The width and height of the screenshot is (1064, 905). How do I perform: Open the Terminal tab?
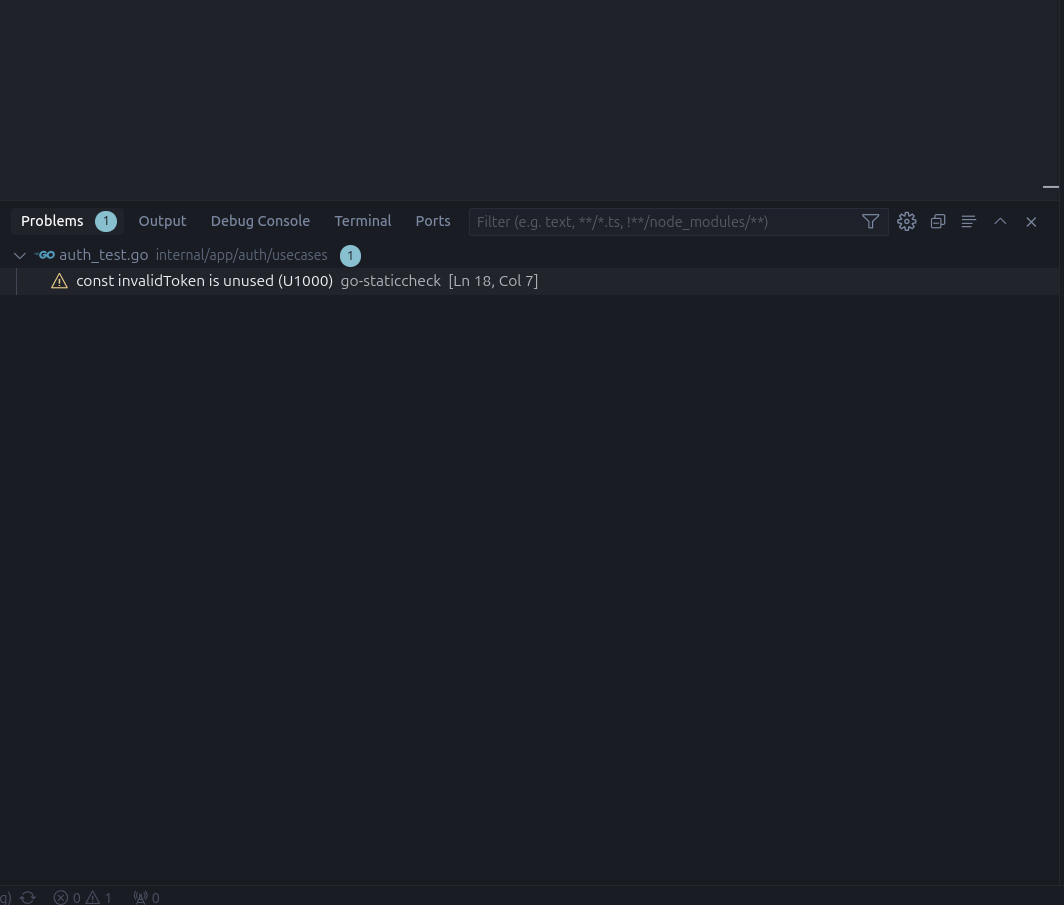362,221
